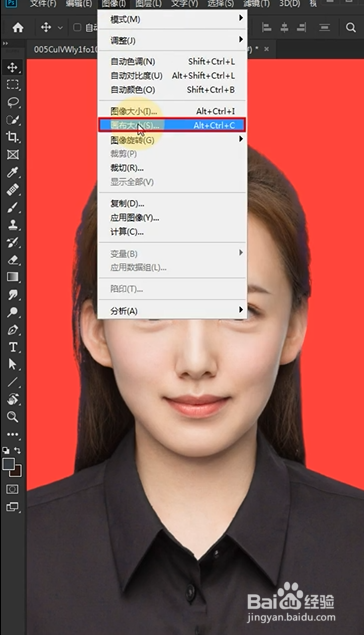
Task: Select the Eyedropper tool
Action: point(13,172)
